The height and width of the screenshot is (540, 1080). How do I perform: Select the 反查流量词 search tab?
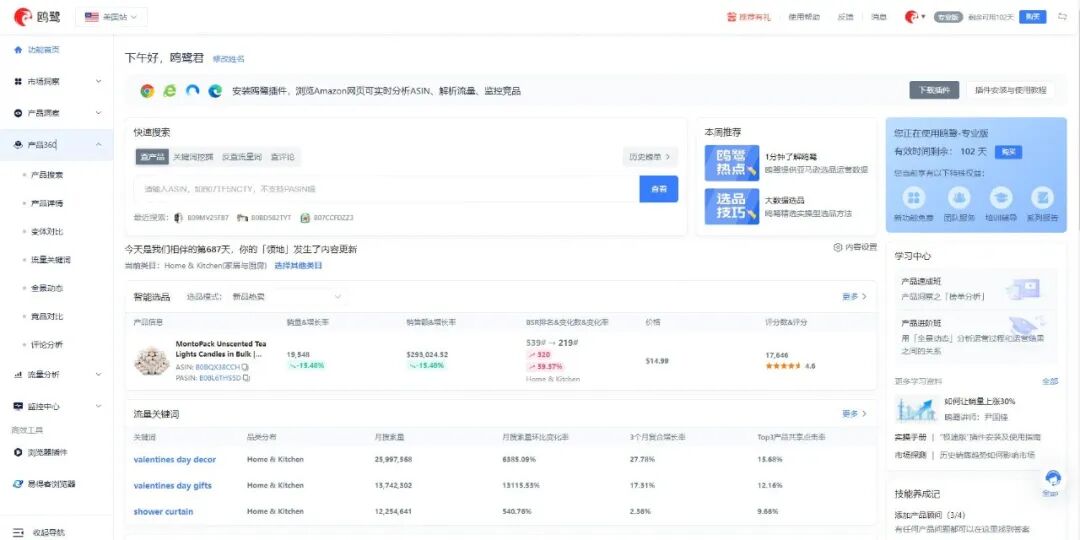pyautogui.click(x=242, y=157)
